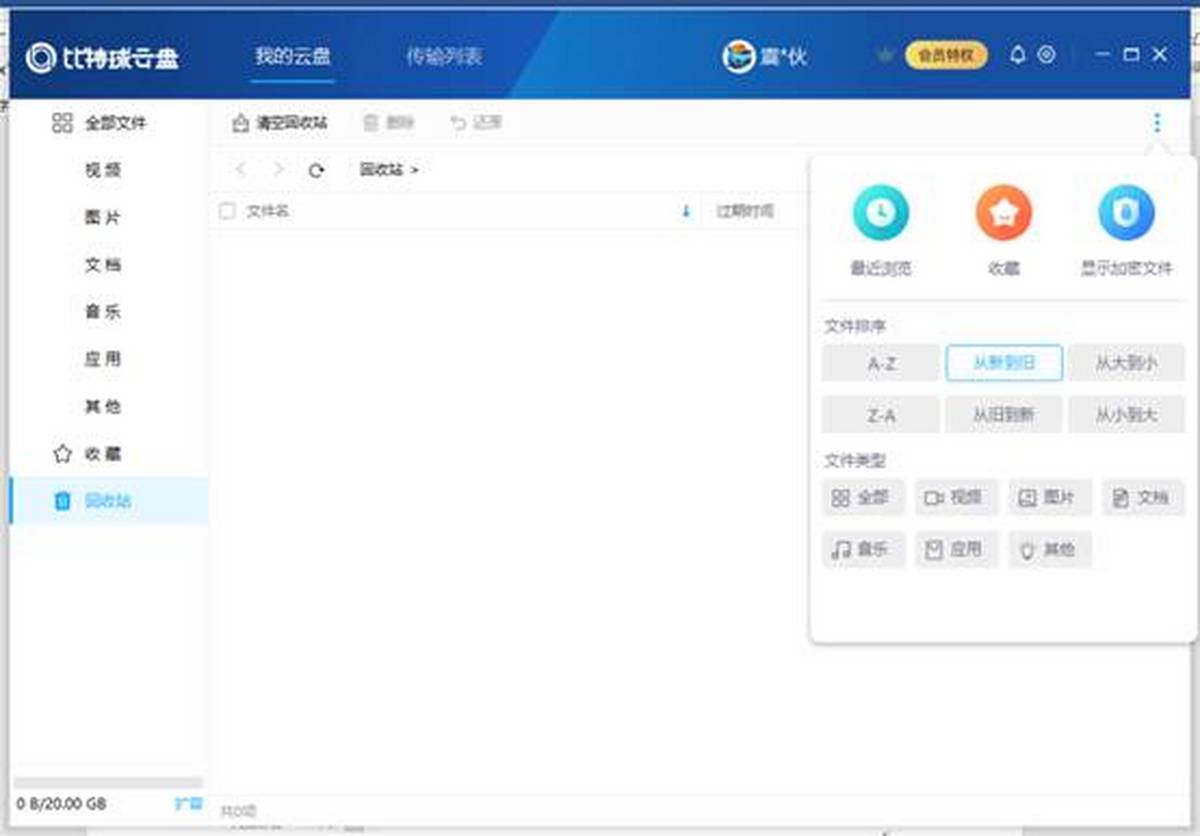The height and width of the screenshot is (836, 1200).
Task: Filter file type by 视频
Action: point(956,497)
